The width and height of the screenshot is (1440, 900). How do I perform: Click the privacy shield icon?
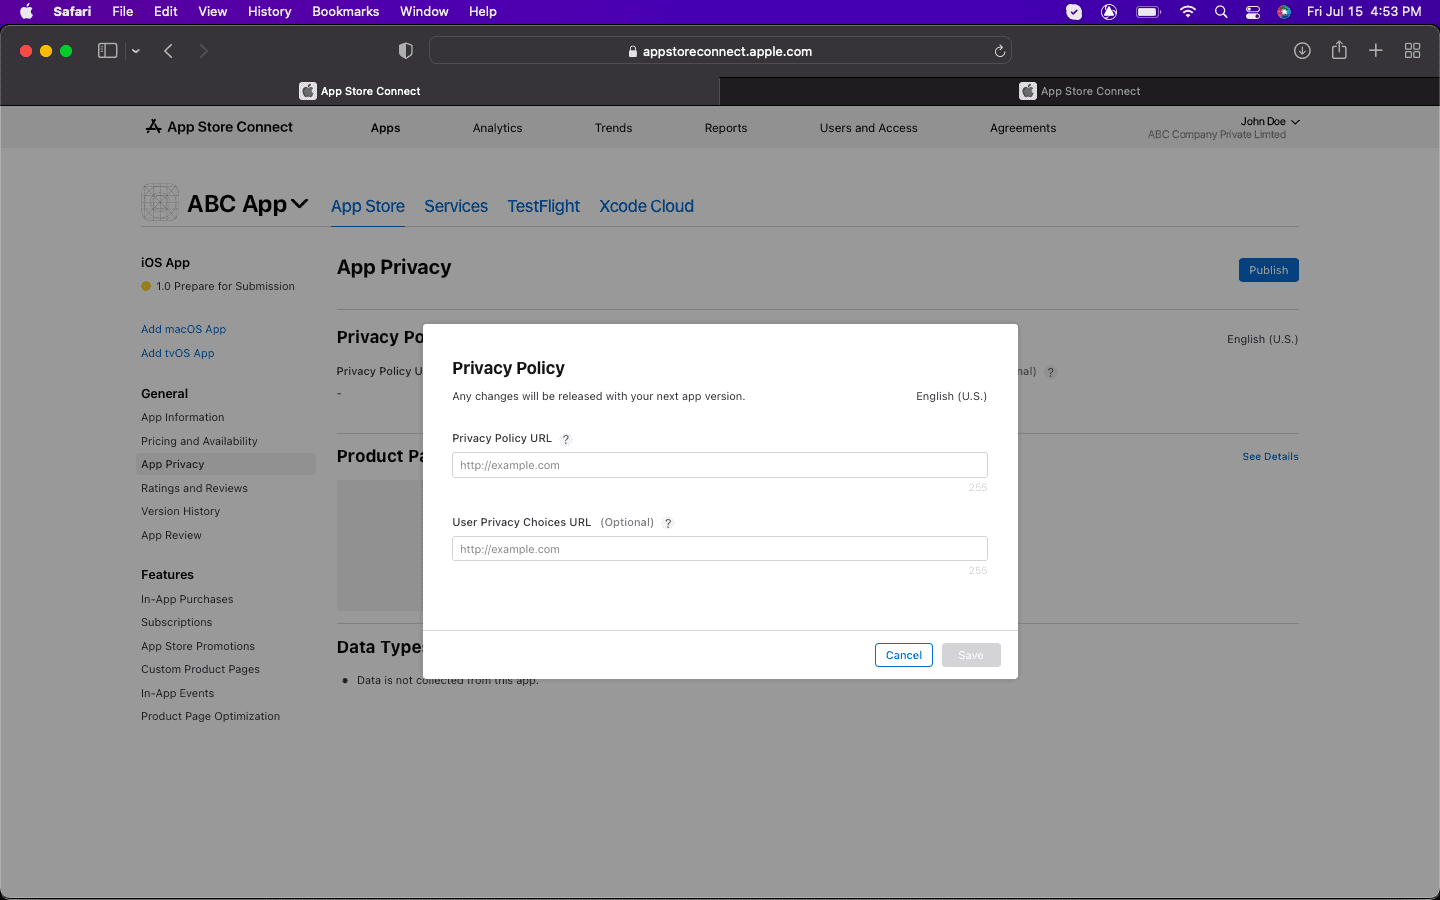click(x=406, y=51)
